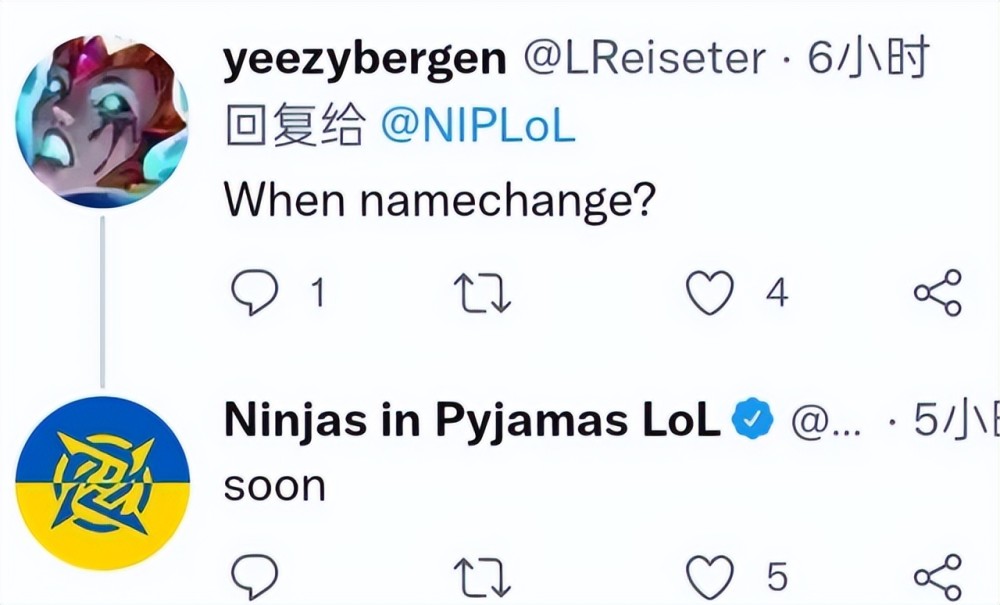Viewport: 1000px width, 605px height.
Task: Click the yeezybergen display name
Action: (x=365, y=62)
